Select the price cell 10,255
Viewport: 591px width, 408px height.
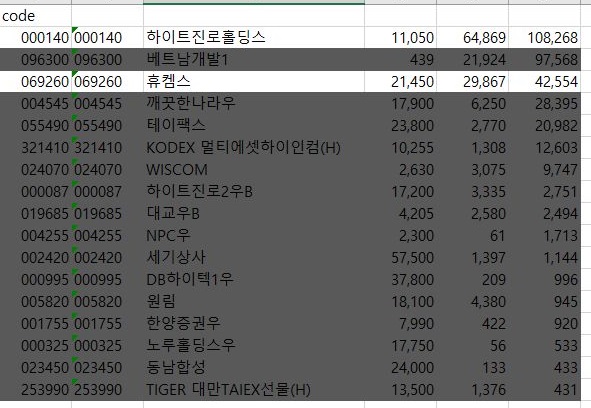(401, 147)
